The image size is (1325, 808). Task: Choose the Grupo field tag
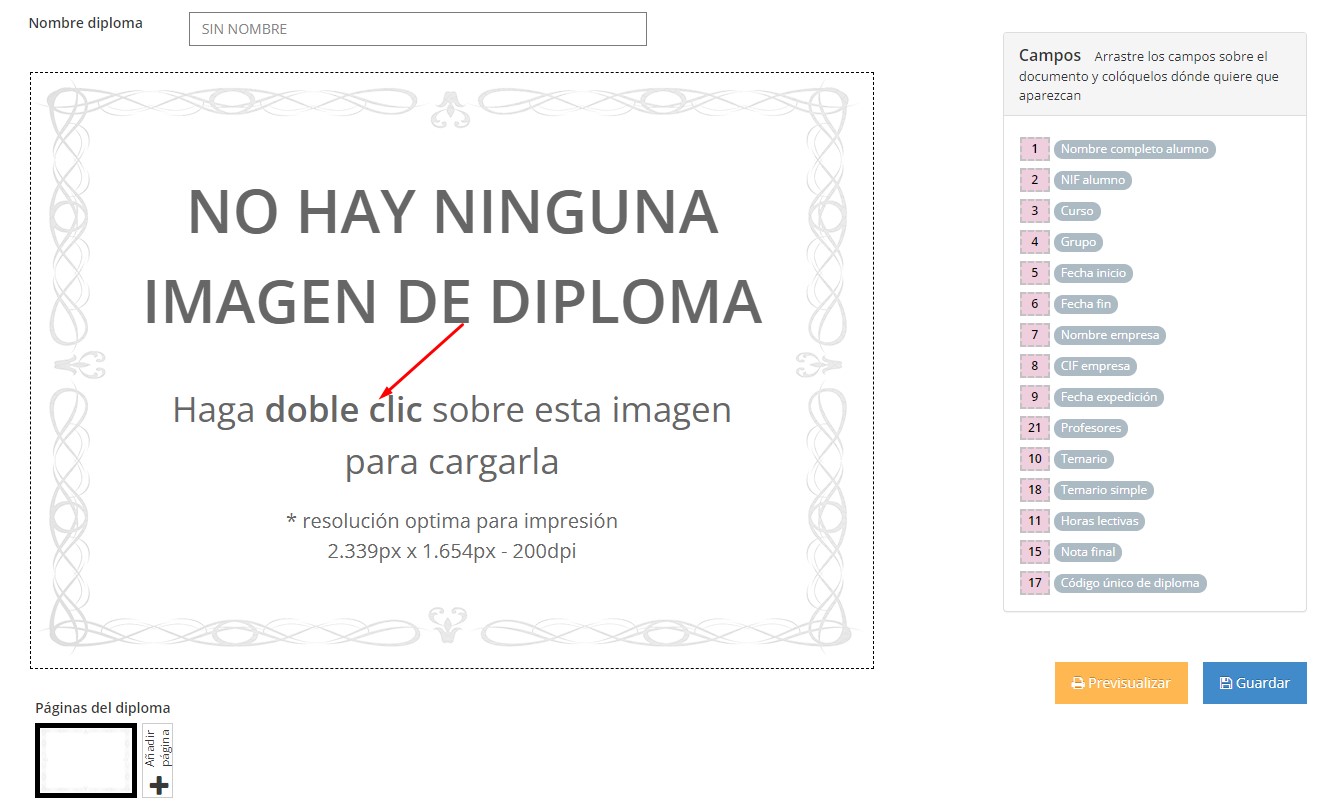click(x=1078, y=242)
